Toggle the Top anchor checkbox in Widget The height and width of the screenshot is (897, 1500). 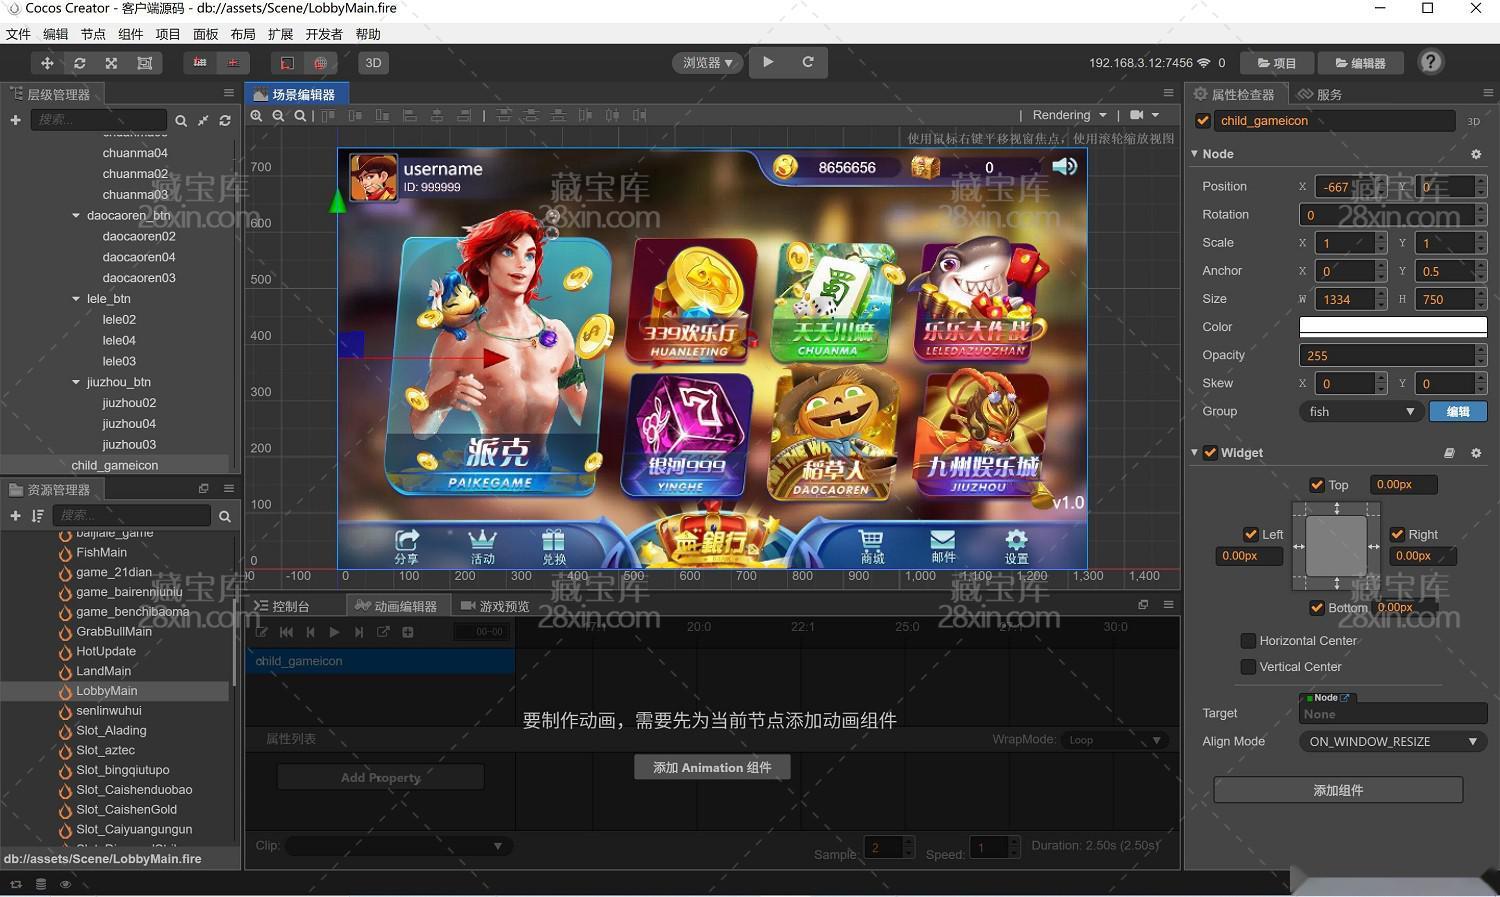(1317, 484)
